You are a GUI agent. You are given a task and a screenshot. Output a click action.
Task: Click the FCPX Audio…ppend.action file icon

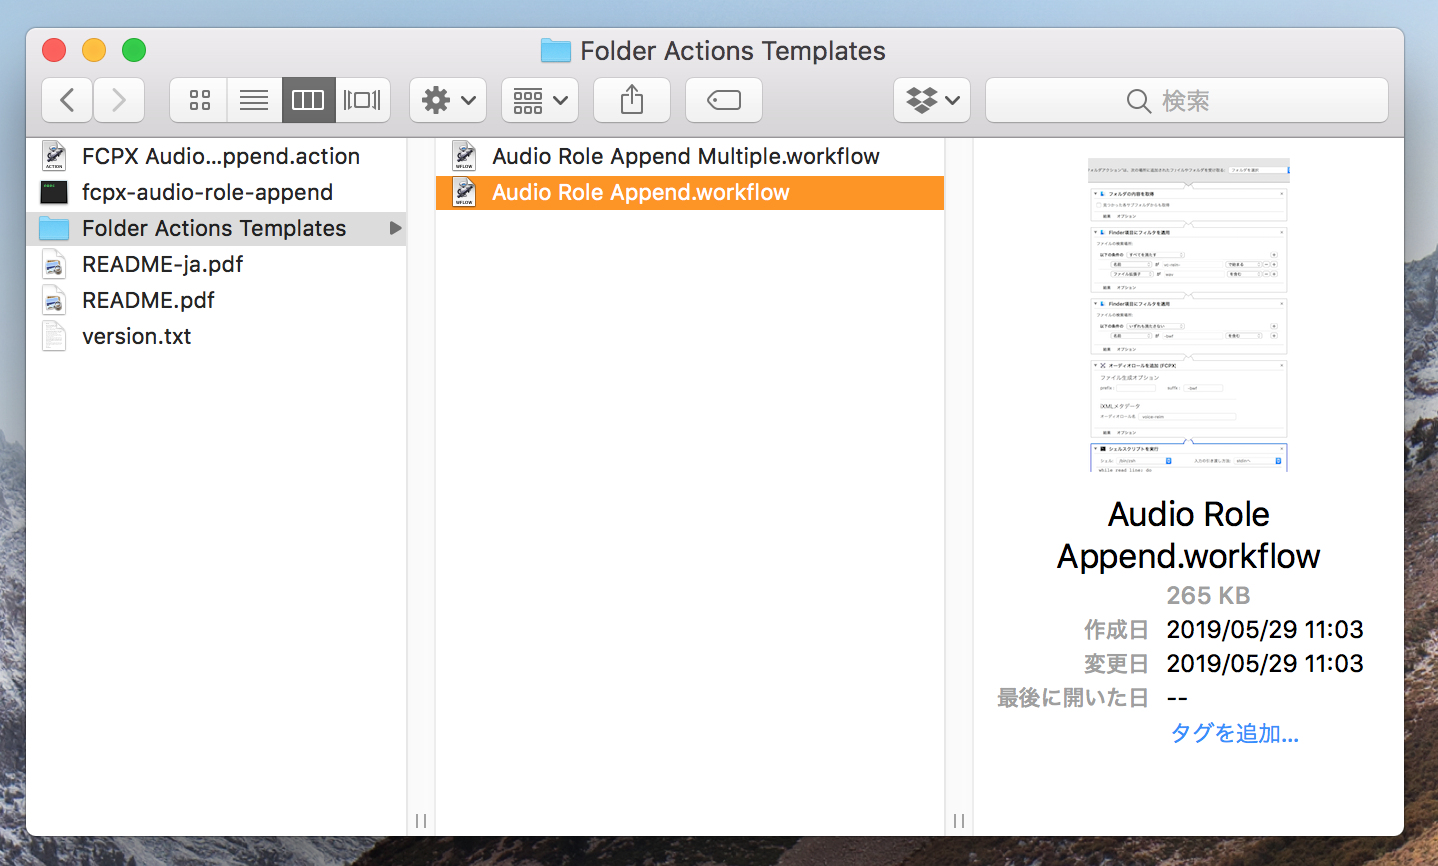tap(54, 156)
